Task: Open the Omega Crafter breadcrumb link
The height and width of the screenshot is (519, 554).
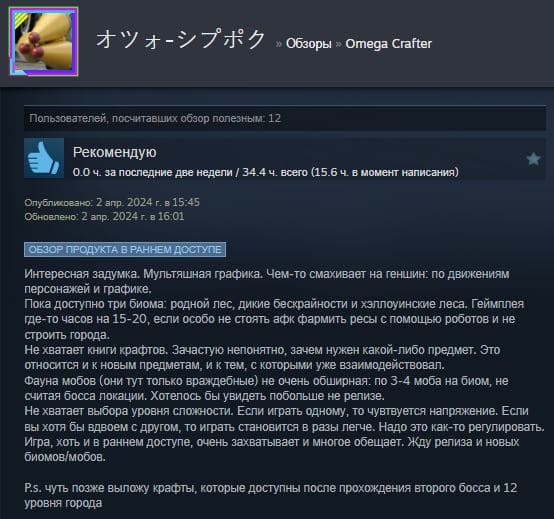Action: [x=388, y=44]
